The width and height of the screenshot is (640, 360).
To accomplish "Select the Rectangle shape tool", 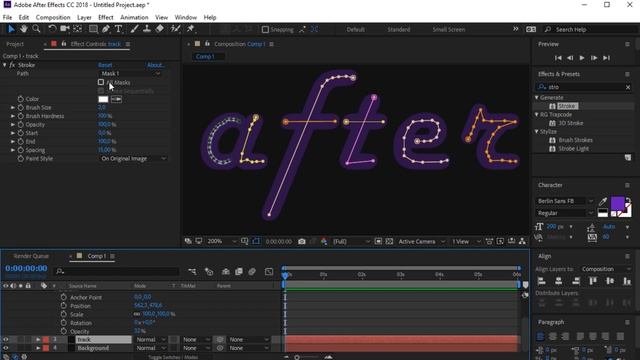I will [93, 29].
